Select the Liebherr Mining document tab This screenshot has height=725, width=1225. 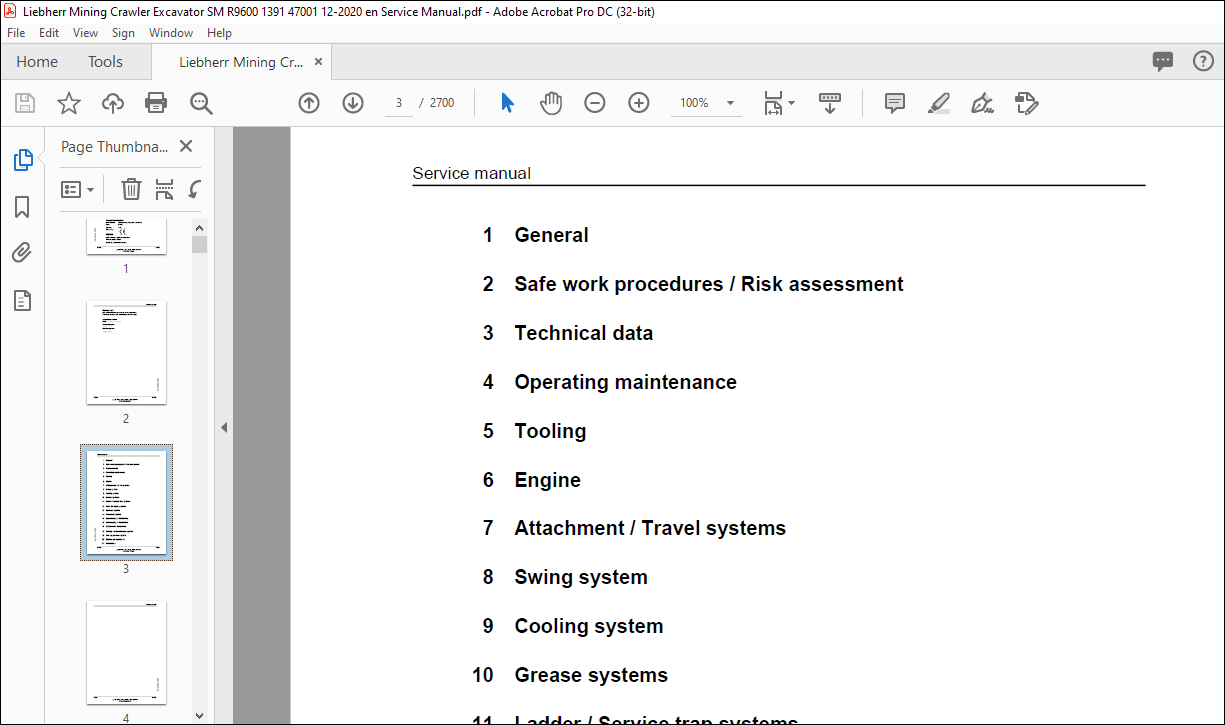(x=241, y=61)
